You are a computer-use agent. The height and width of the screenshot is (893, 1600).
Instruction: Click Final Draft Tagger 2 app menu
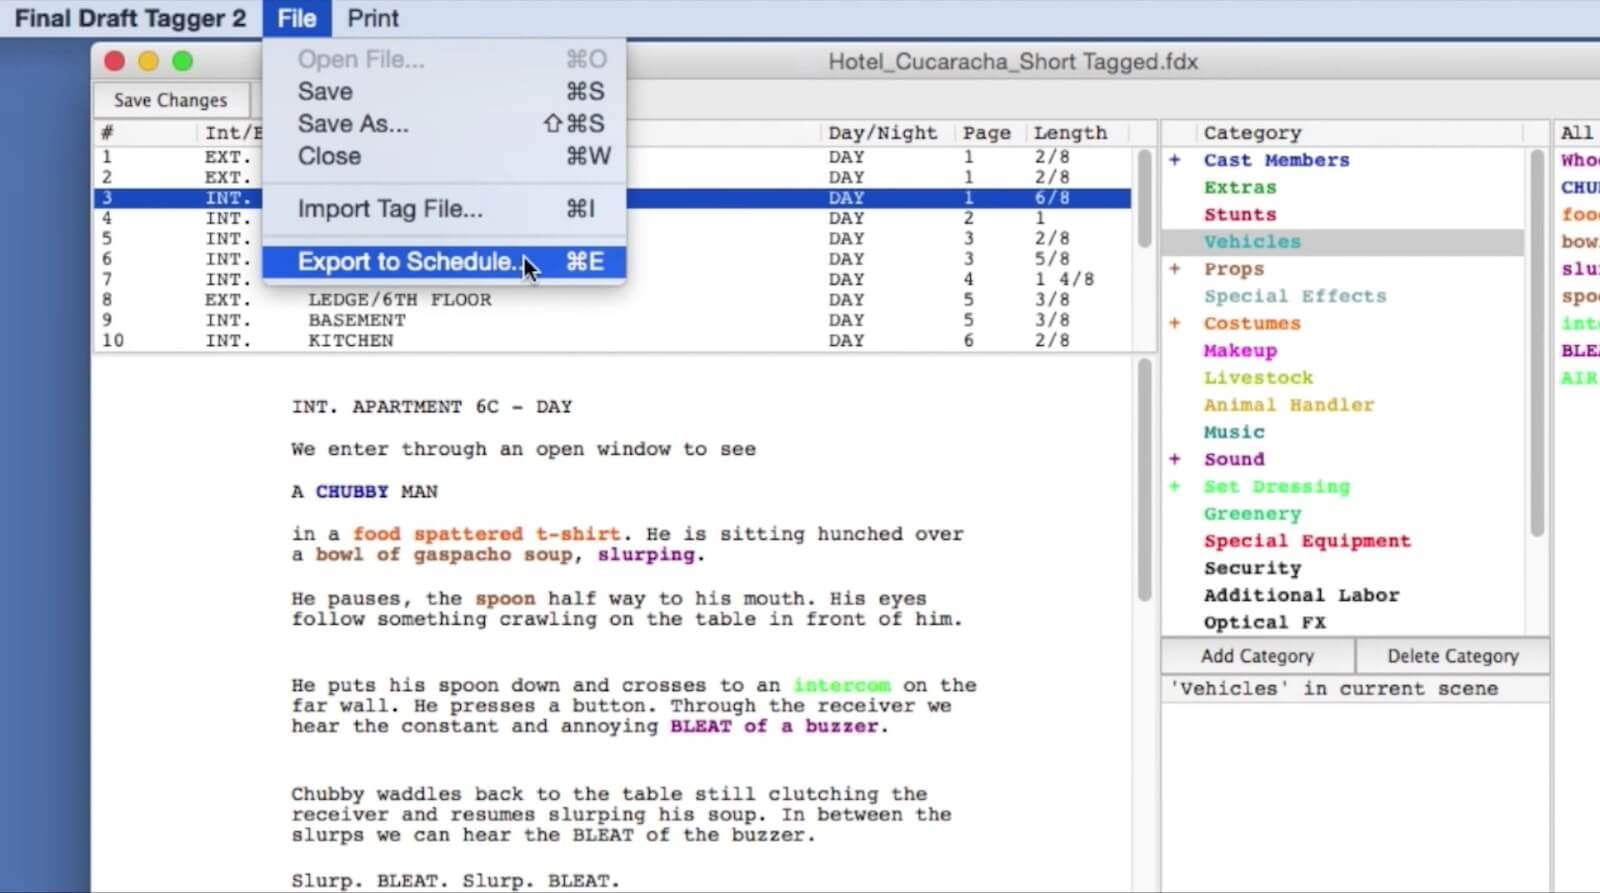(130, 18)
